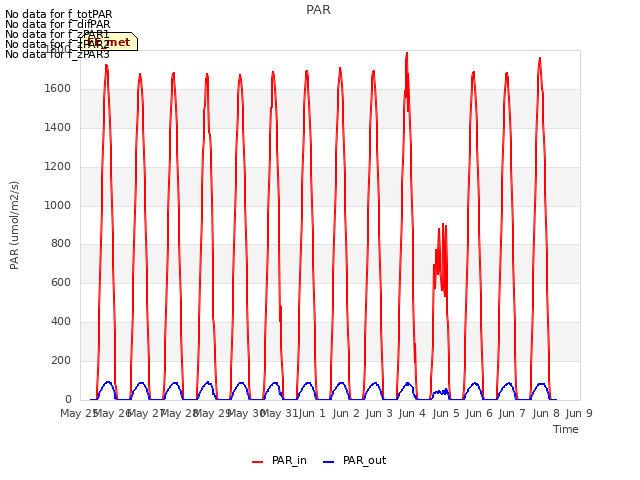Click the Jun 7 x-axis tick label
The width and height of the screenshot is (640, 480).
[512, 413]
